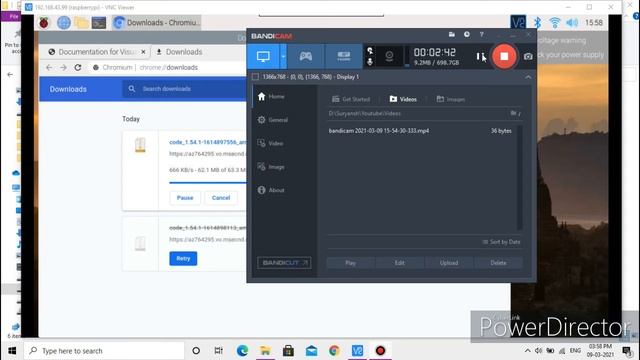
Task: Switch to Videos tab
Action: tap(403, 99)
